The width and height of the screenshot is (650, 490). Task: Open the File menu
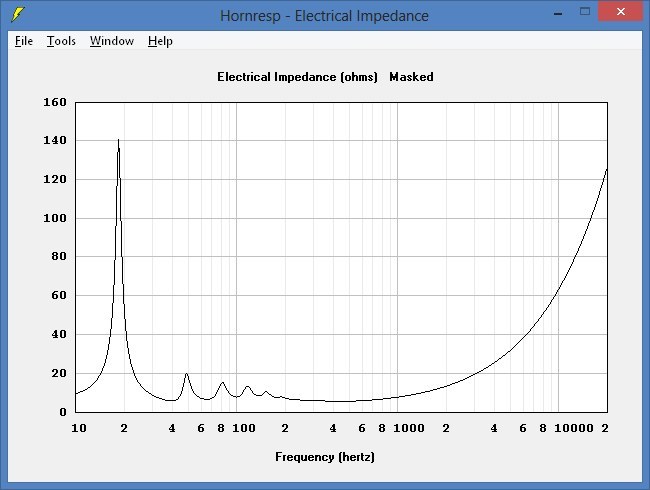point(24,41)
